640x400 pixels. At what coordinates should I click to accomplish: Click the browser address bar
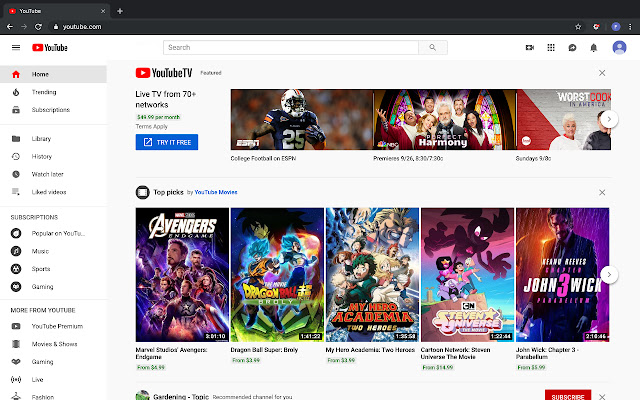click(x=310, y=27)
